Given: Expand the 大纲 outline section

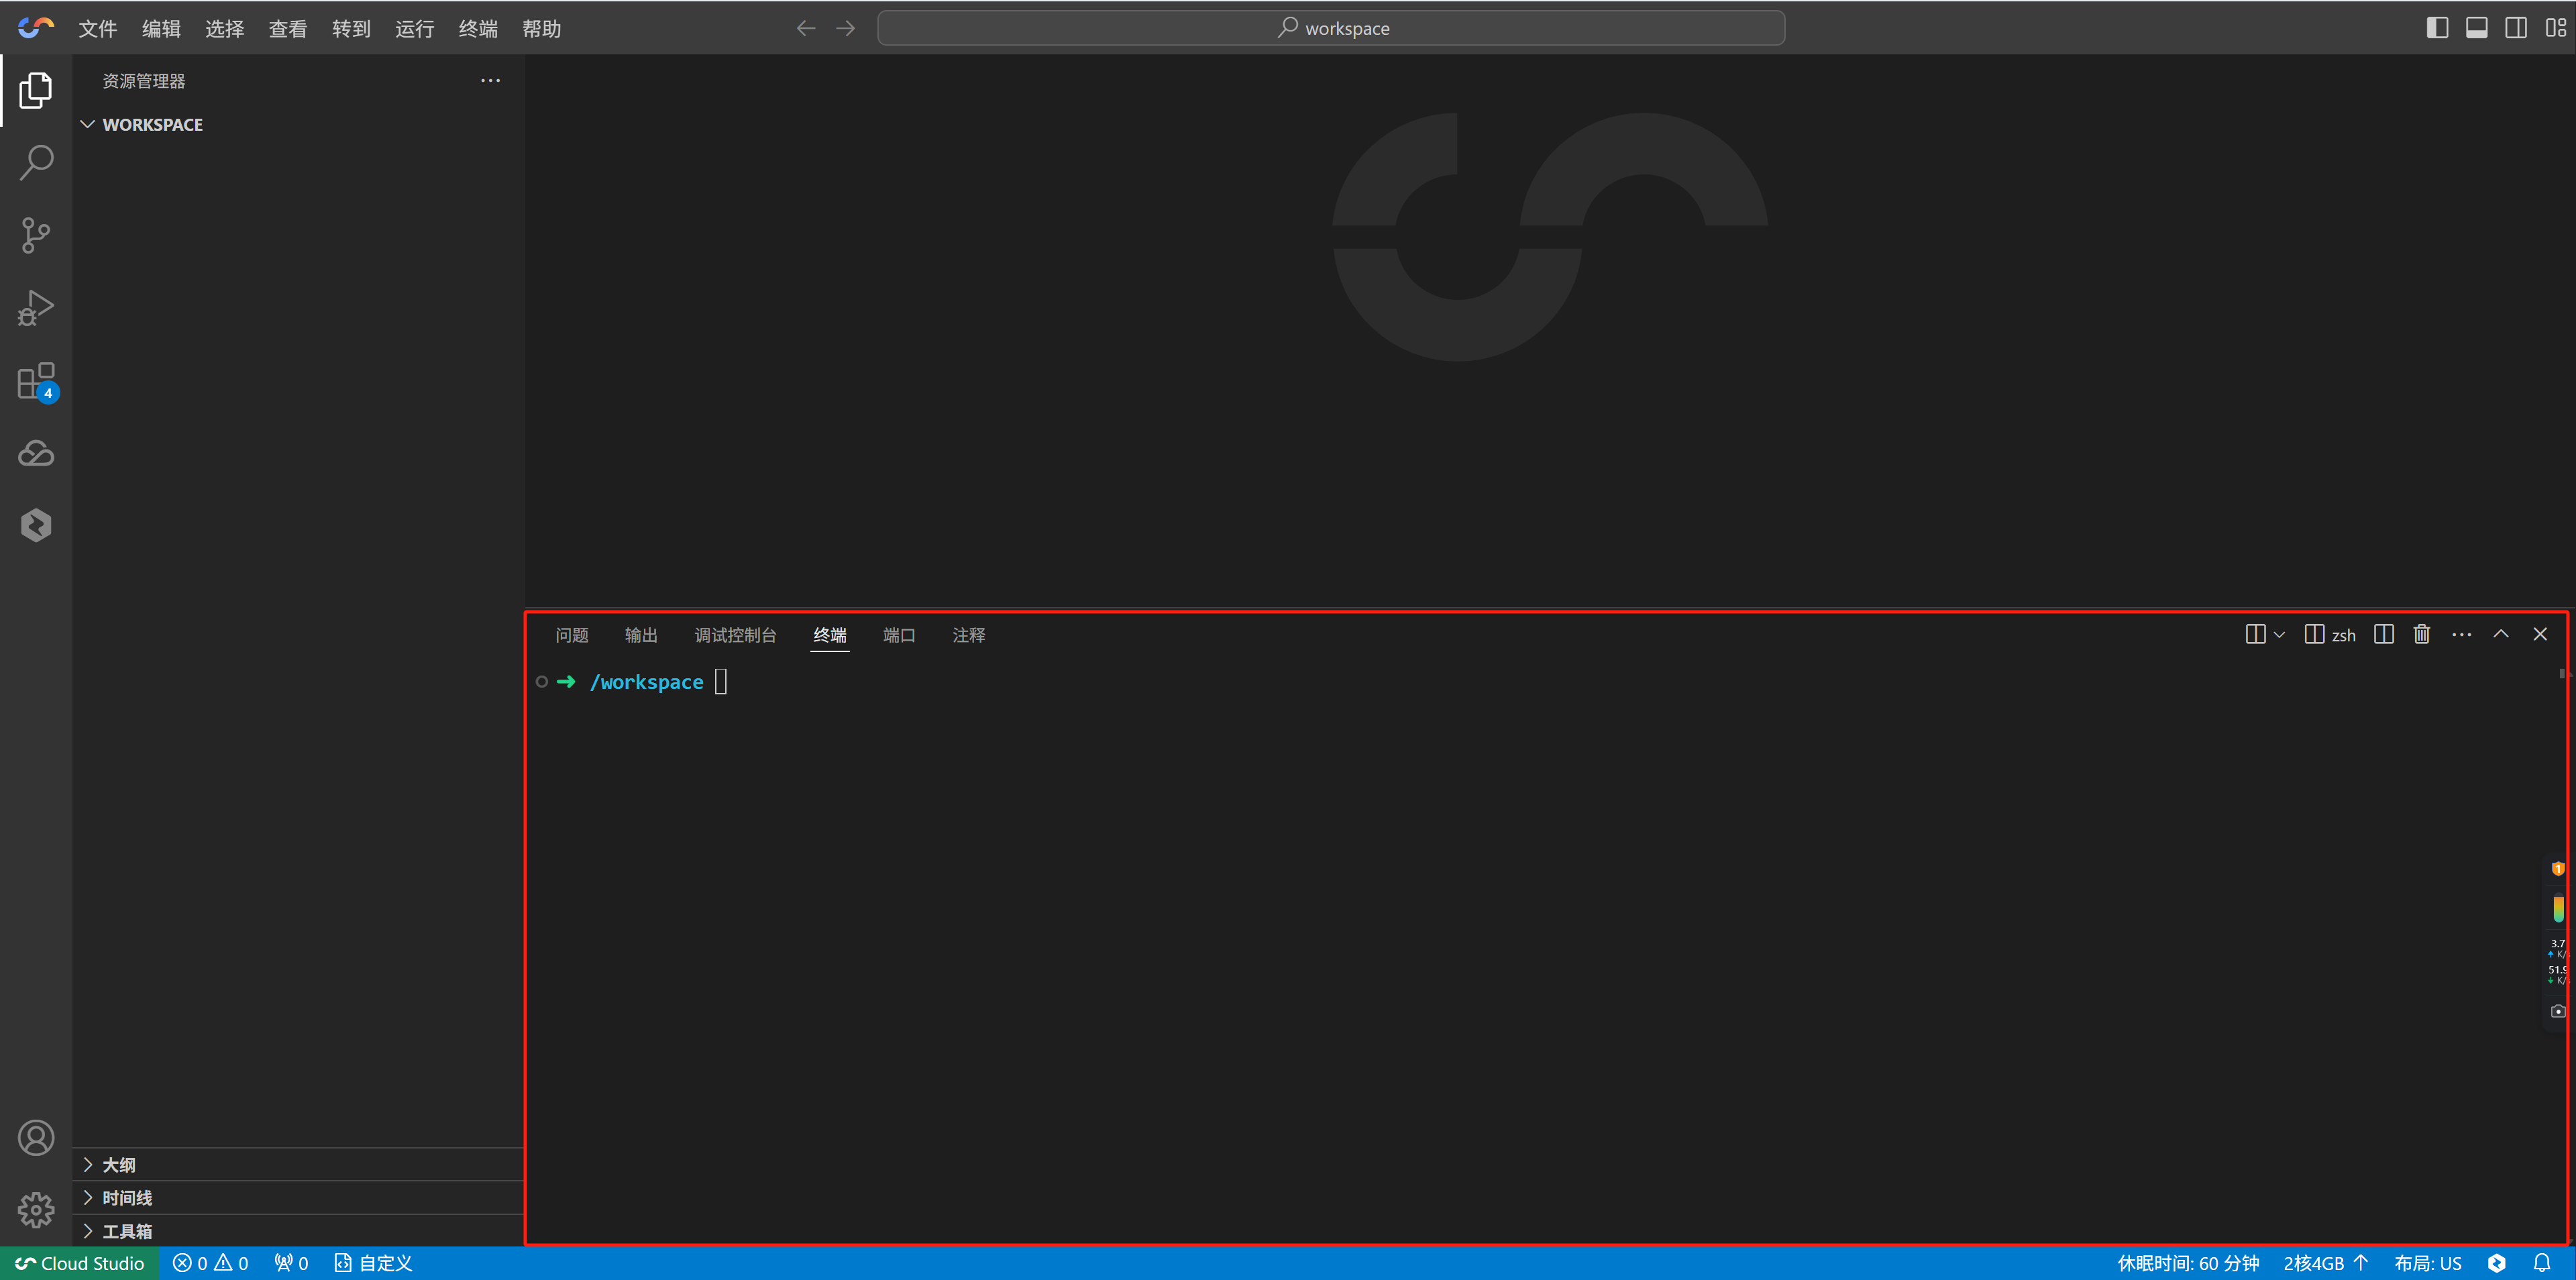Looking at the screenshot, I should [298, 1165].
